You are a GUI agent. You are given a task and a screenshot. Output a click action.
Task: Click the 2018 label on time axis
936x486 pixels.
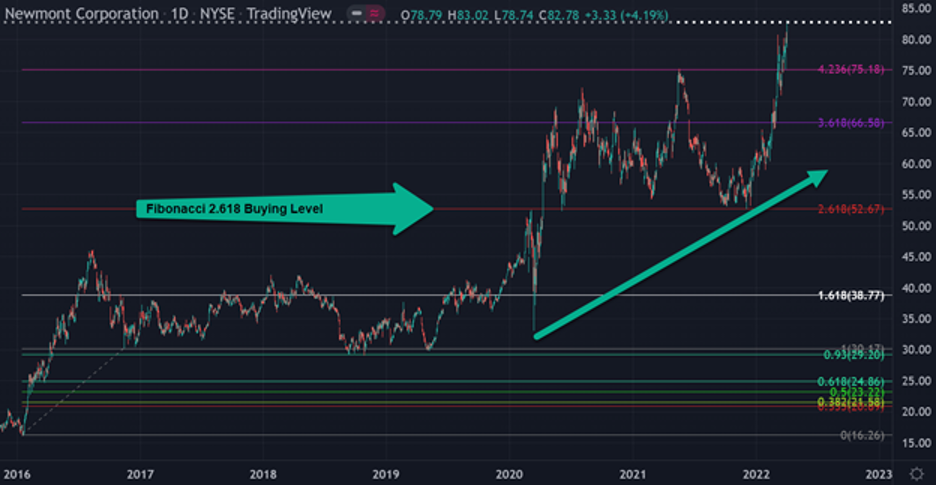pos(263,475)
